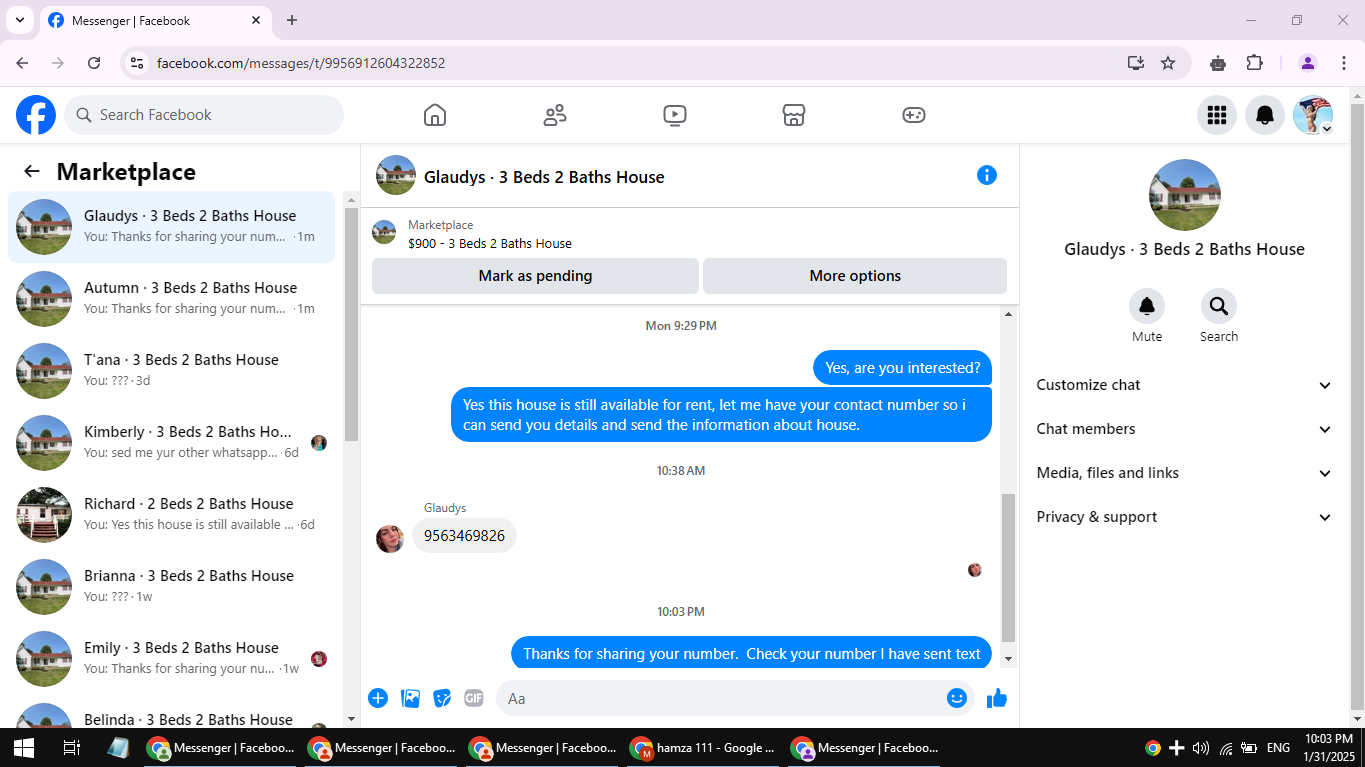Click the Aa message input field
The height and width of the screenshot is (767, 1365).
[x=735, y=698]
